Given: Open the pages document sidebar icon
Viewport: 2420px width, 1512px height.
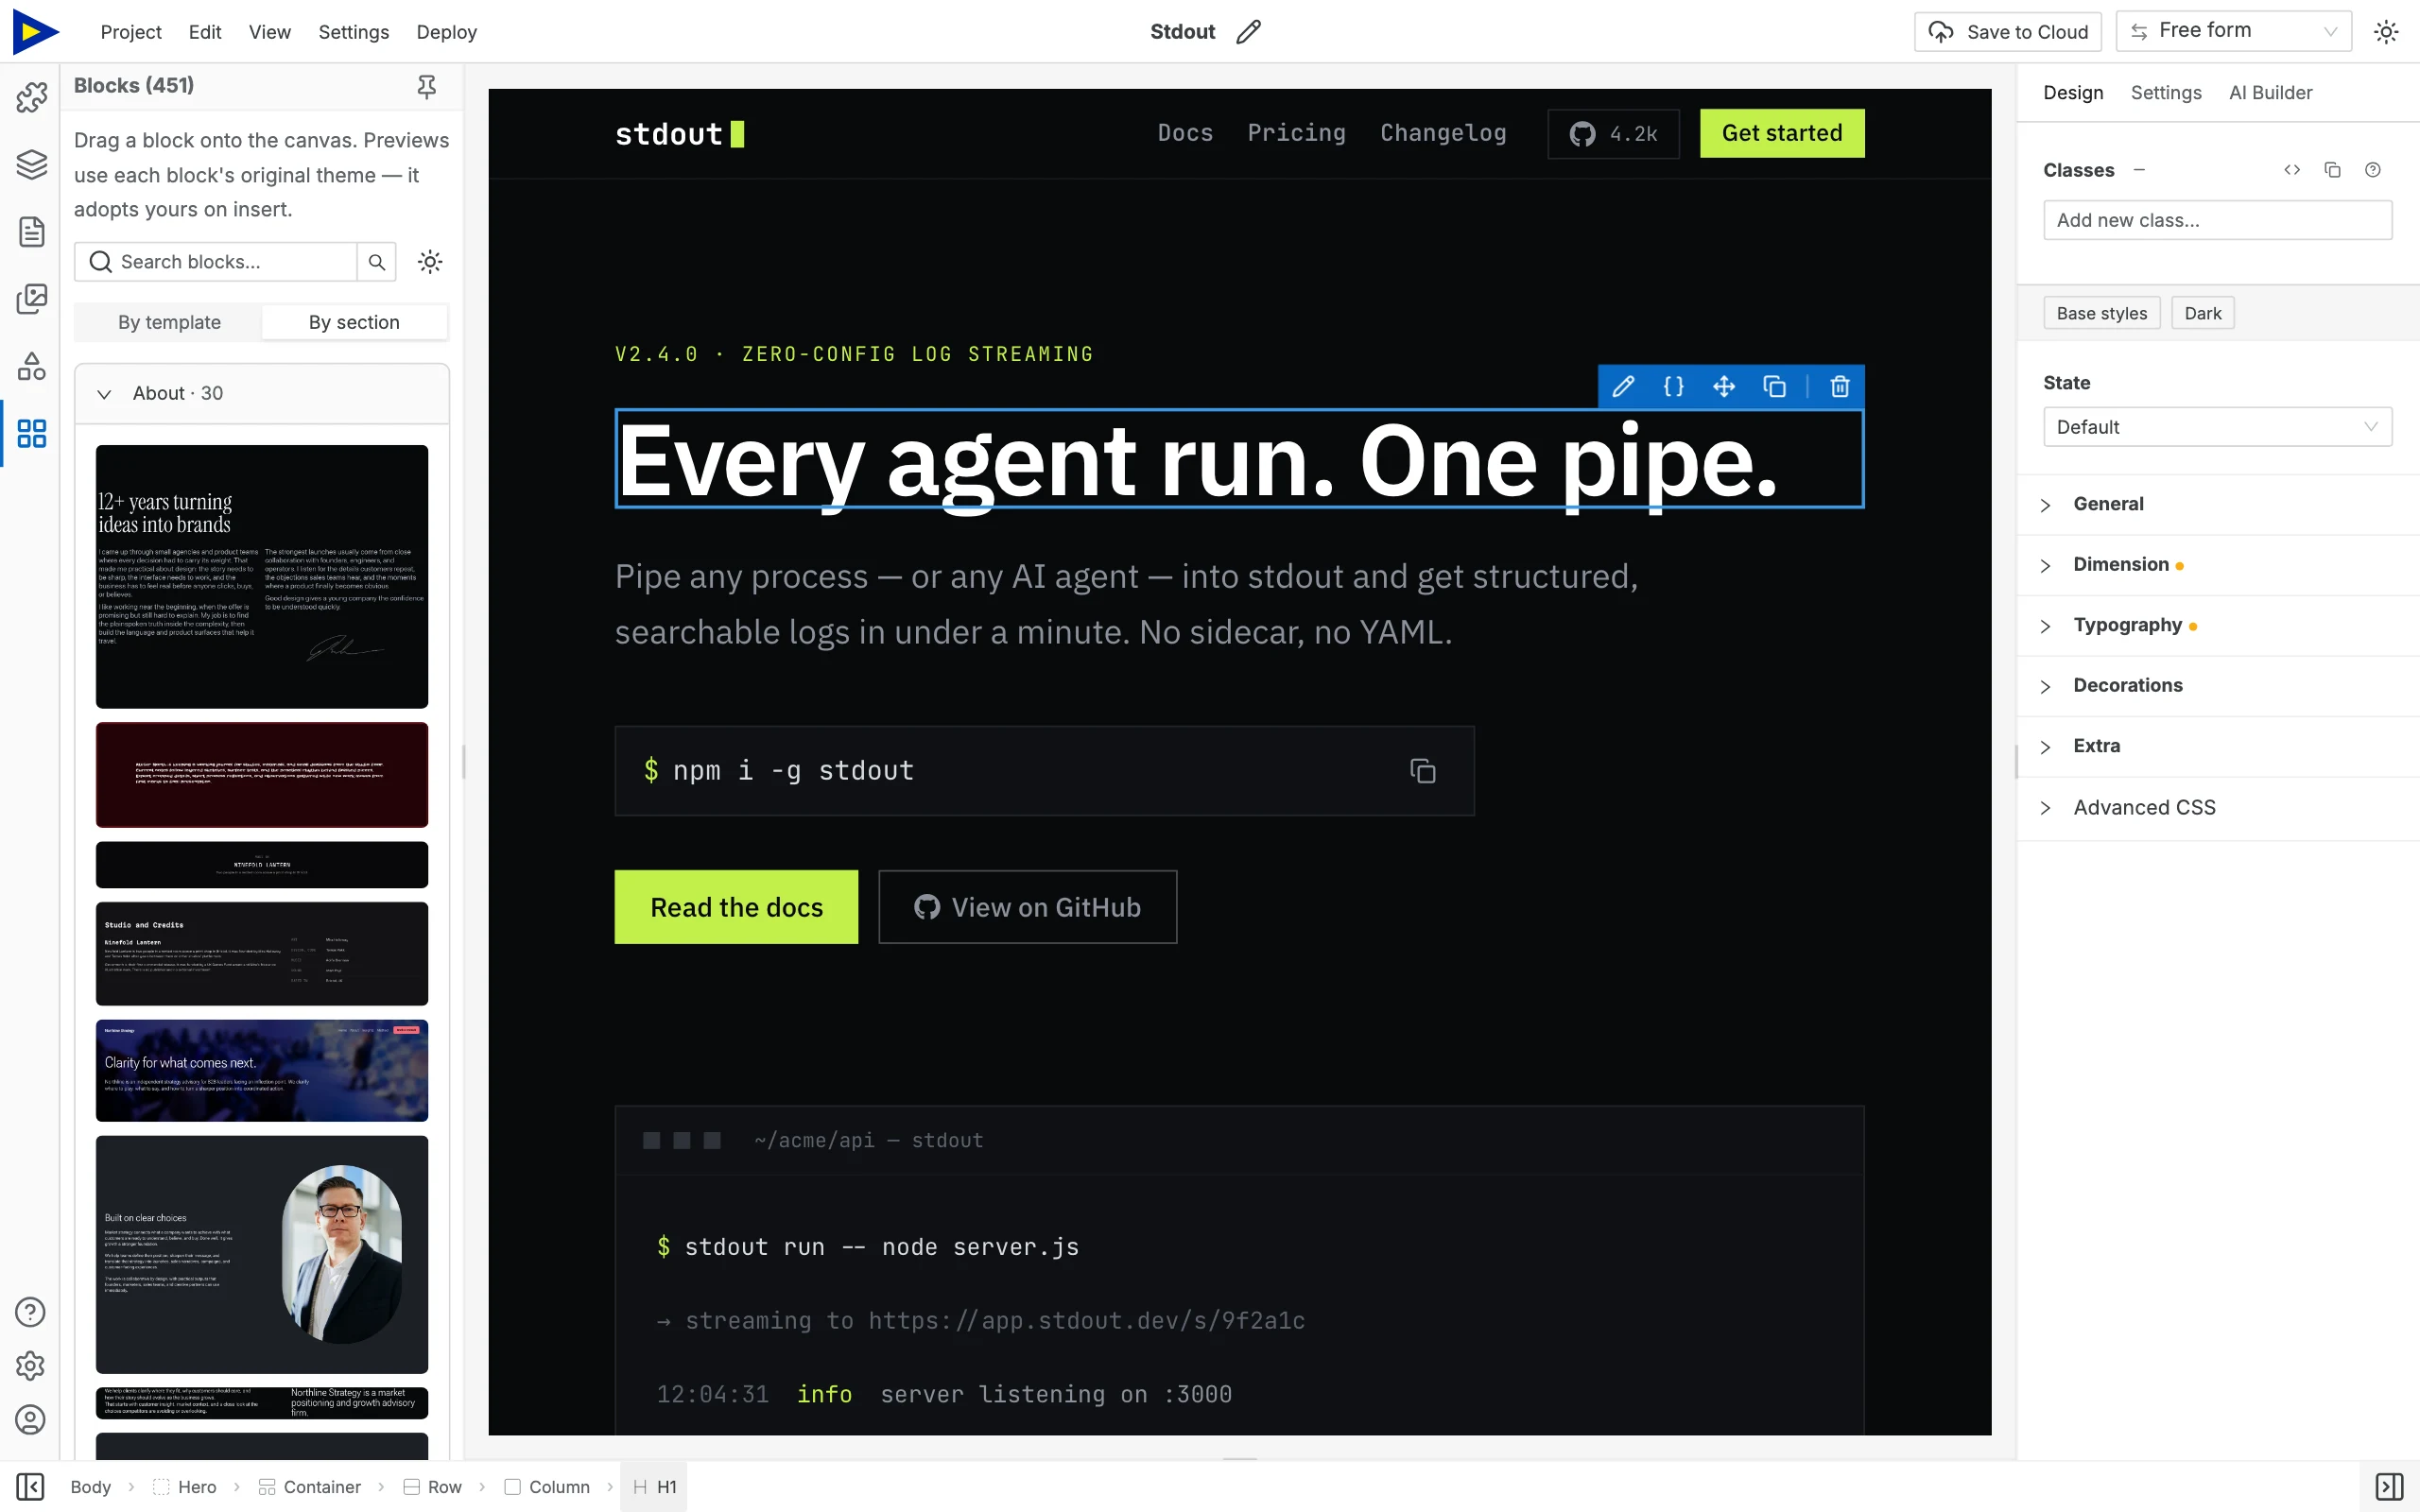Looking at the screenshot, I should (x=31, y=231).
